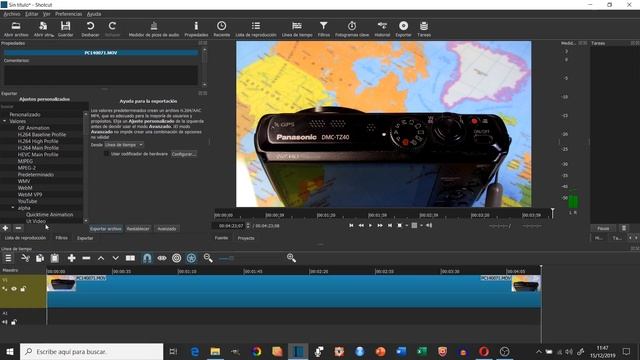Click the timeline zoom out magnifier
640x360 pixels.
click(208, 258)
